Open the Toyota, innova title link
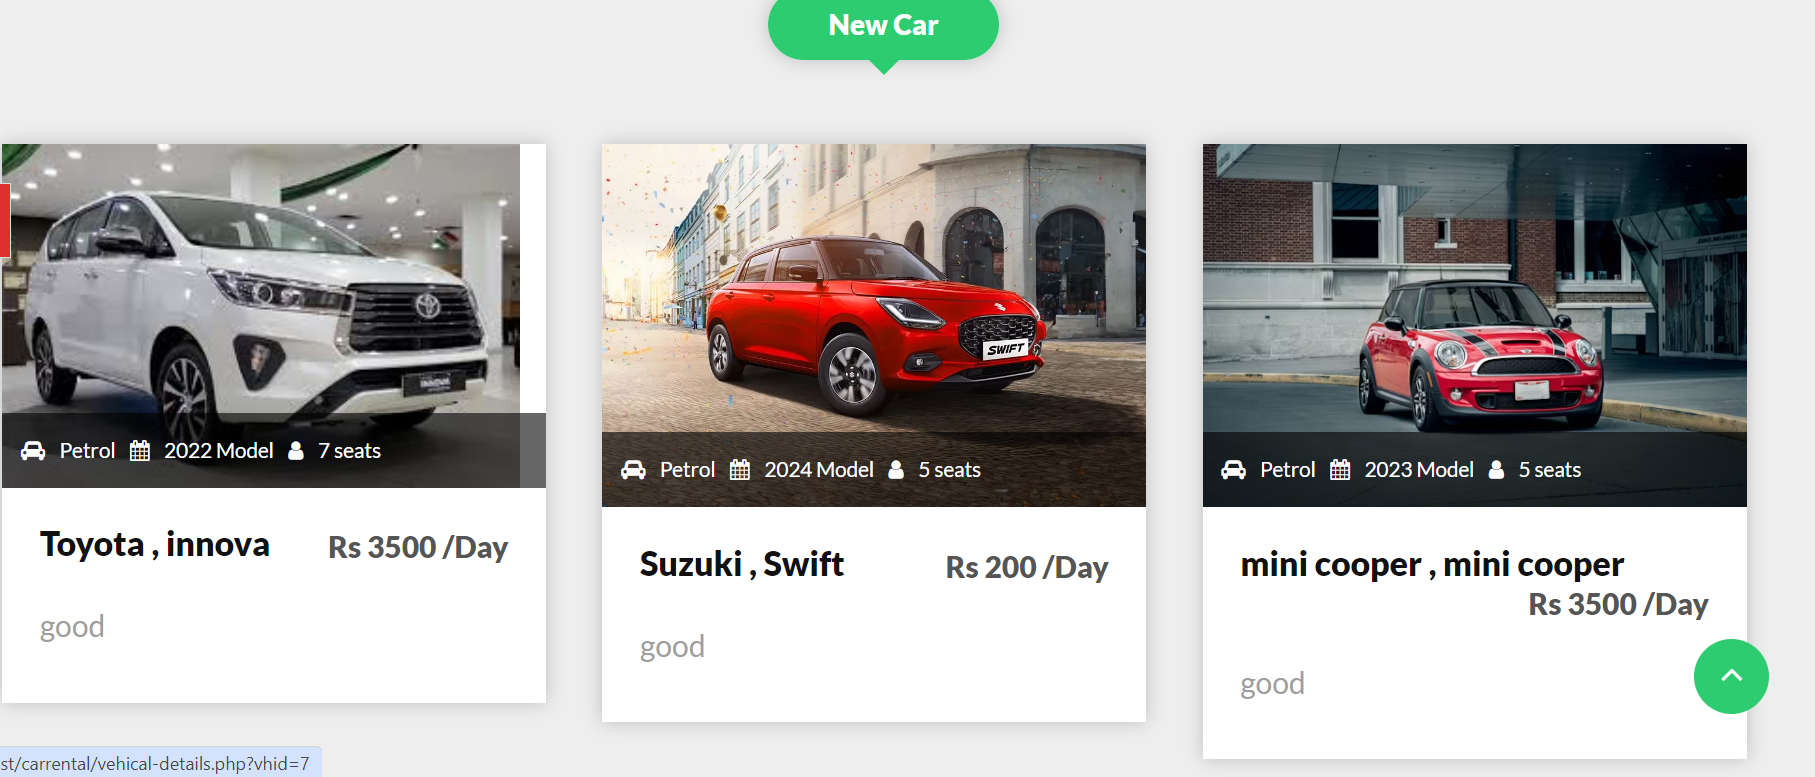 point(155,545)
